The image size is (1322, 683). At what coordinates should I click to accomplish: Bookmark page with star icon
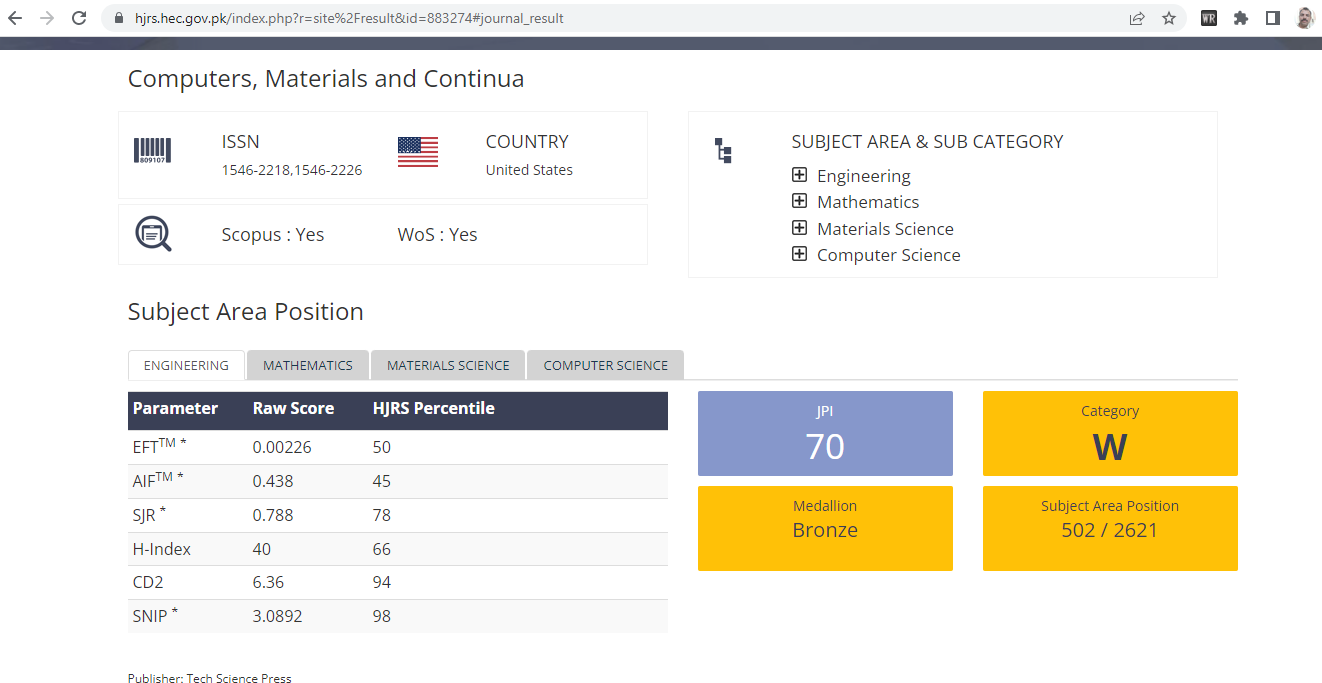pyautogui.click(x=1169, y=18)
